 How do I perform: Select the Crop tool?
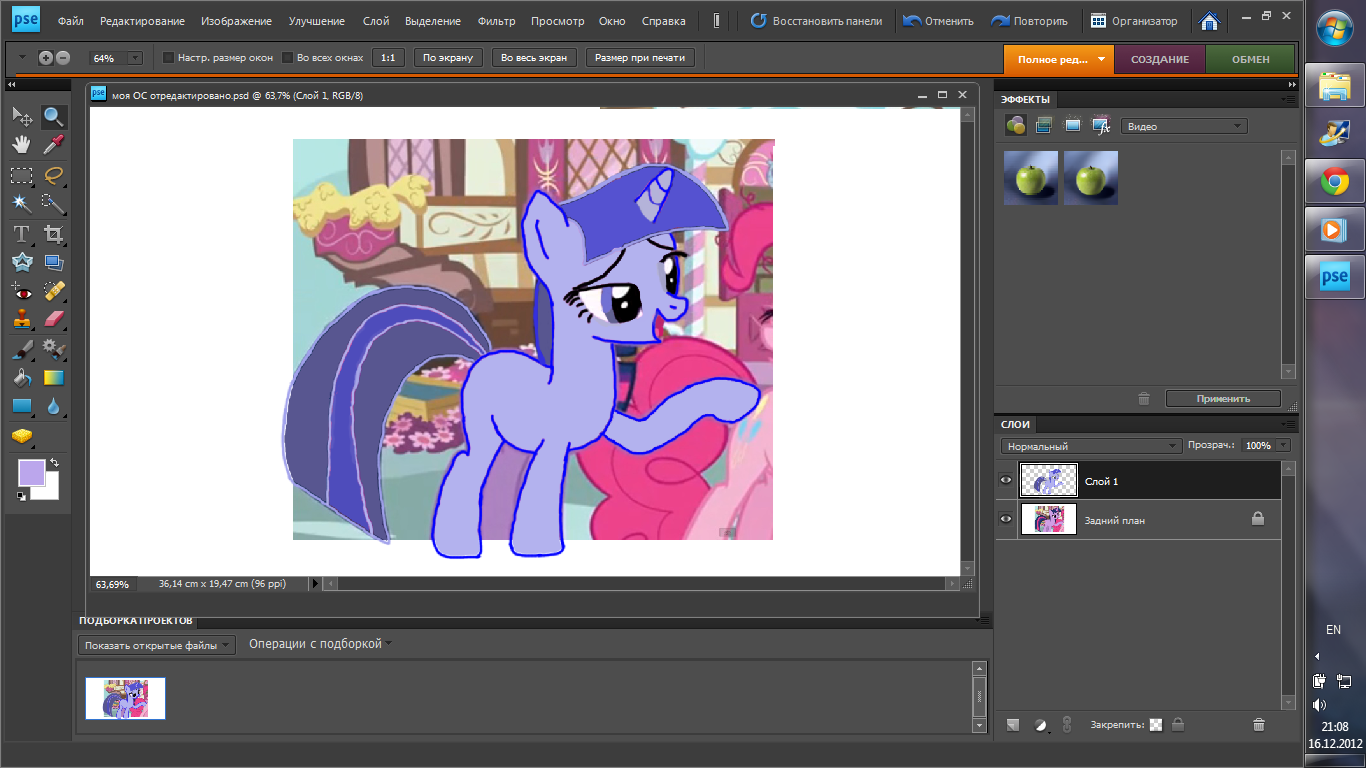point(54,234)
